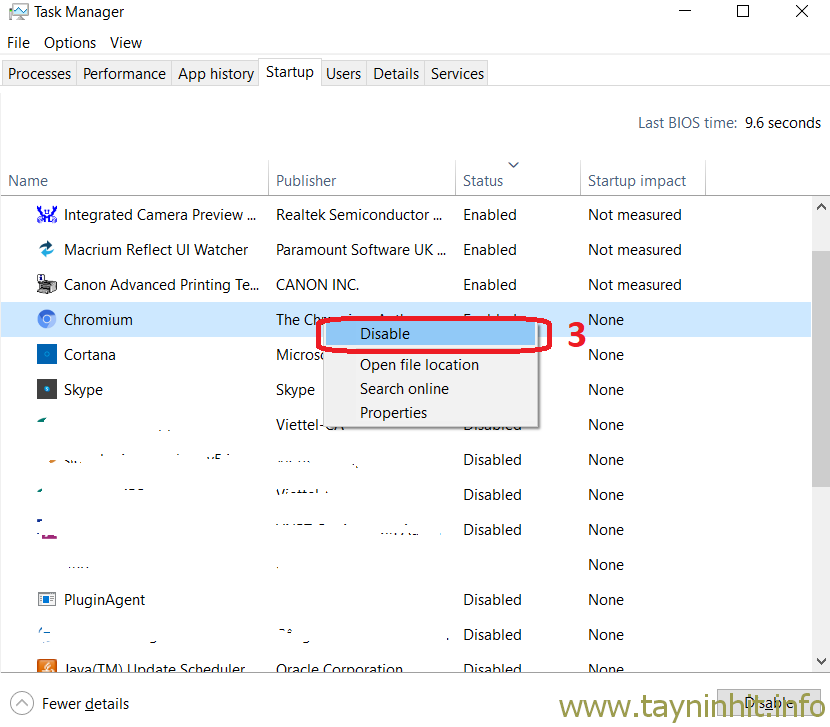This screenshot has height=727, width=830.
Task: Click the Macrium Reflect UI Watcher icon
Action: [46, 250]
